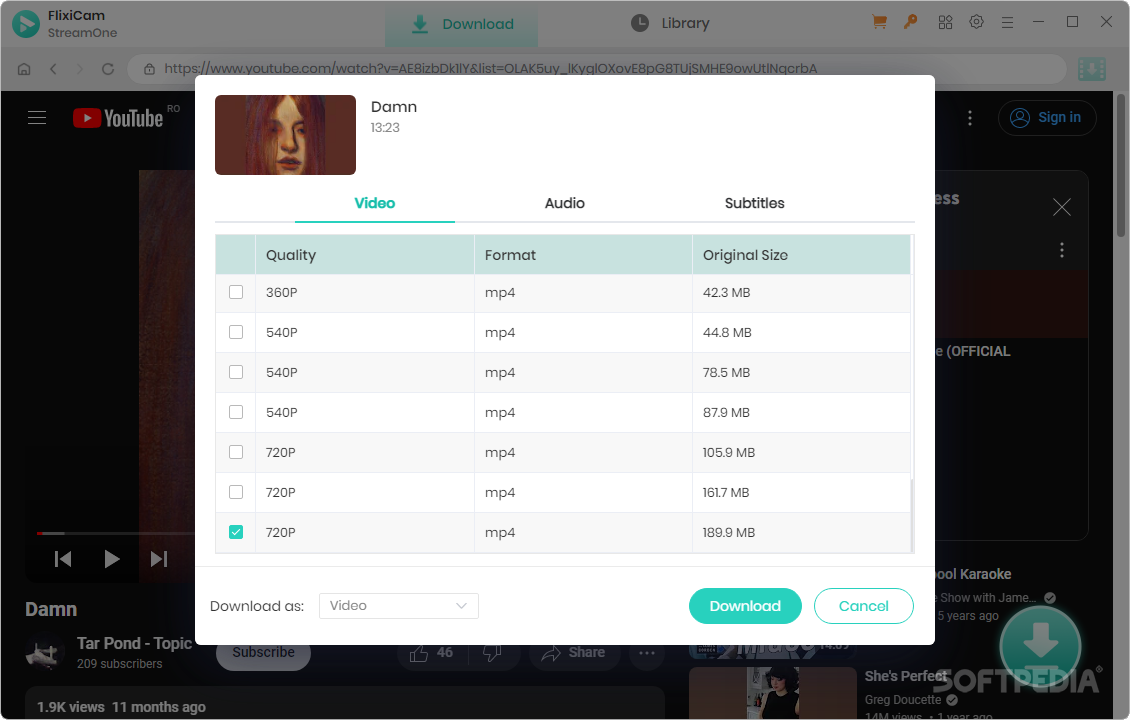
Task: Click the Original Size column header
Action: tap(801, 255)
